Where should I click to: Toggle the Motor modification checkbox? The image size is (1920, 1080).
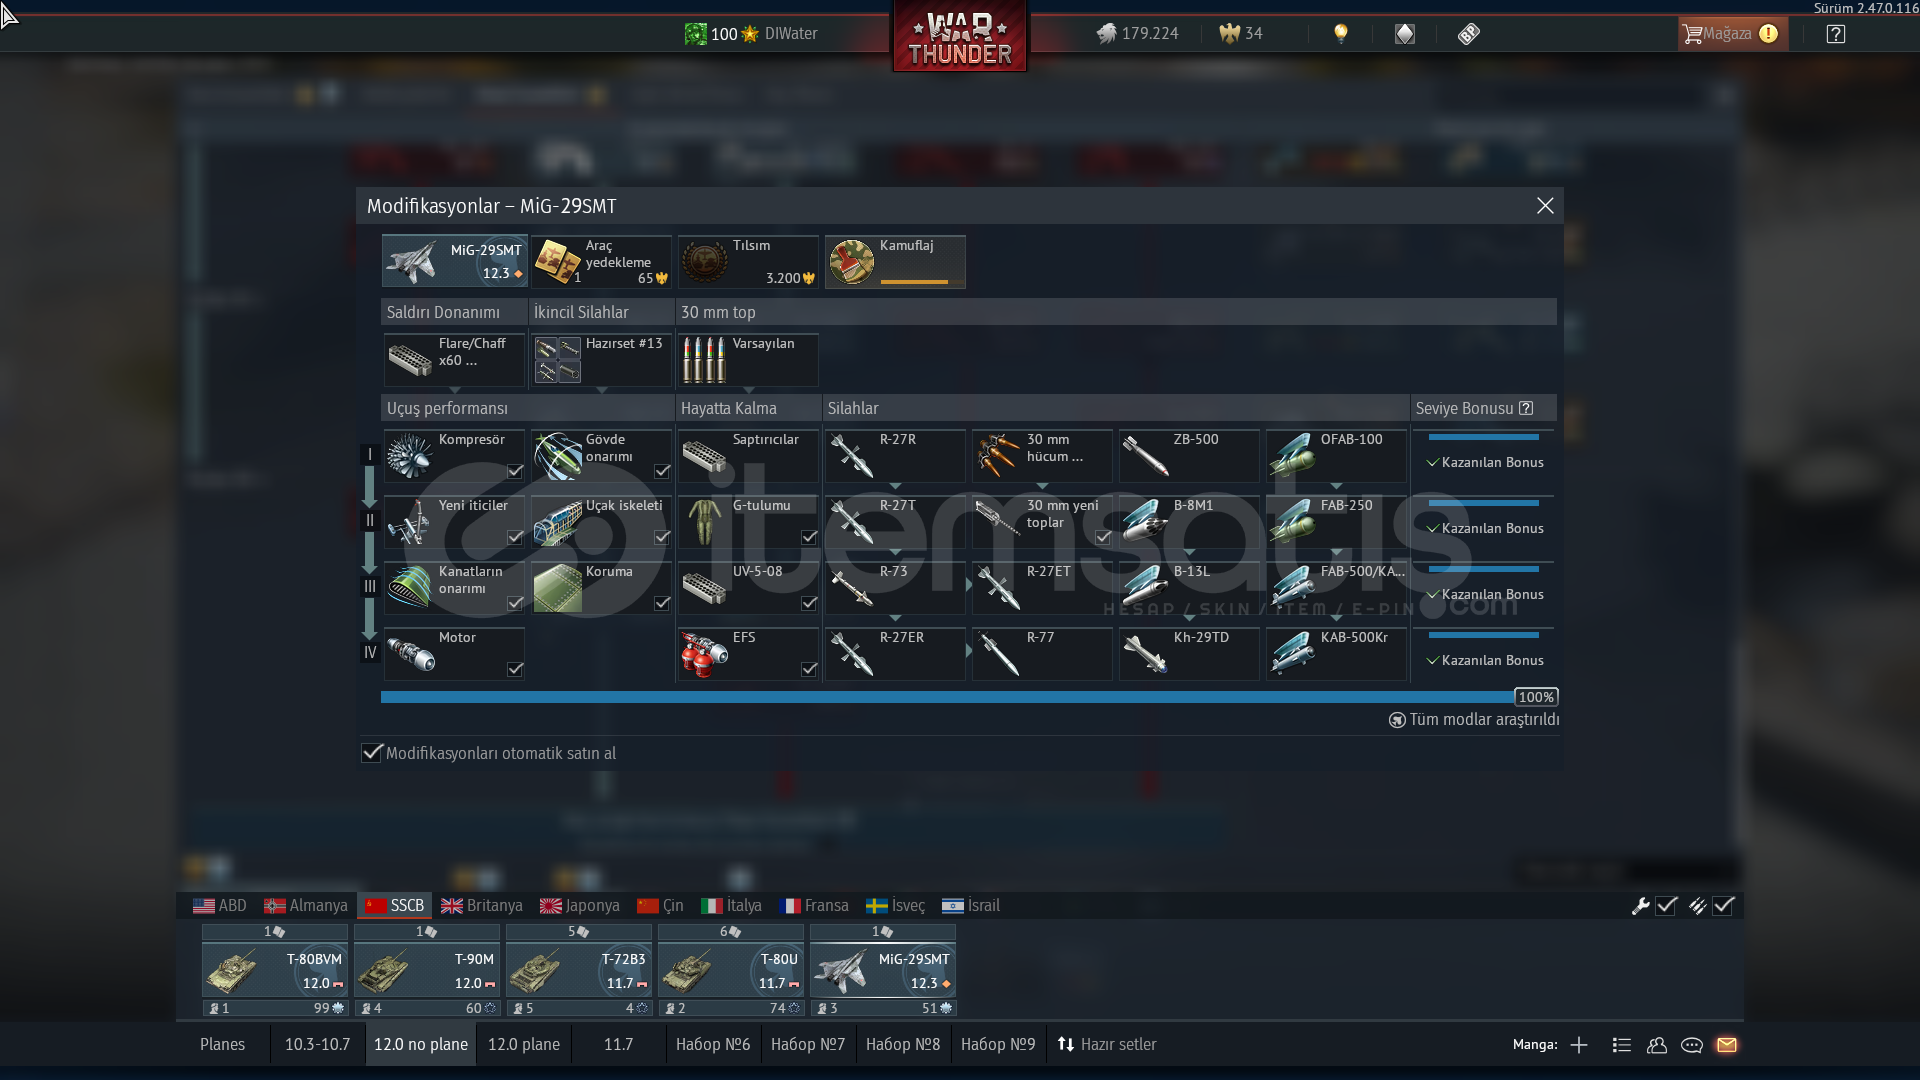point(515,669)
